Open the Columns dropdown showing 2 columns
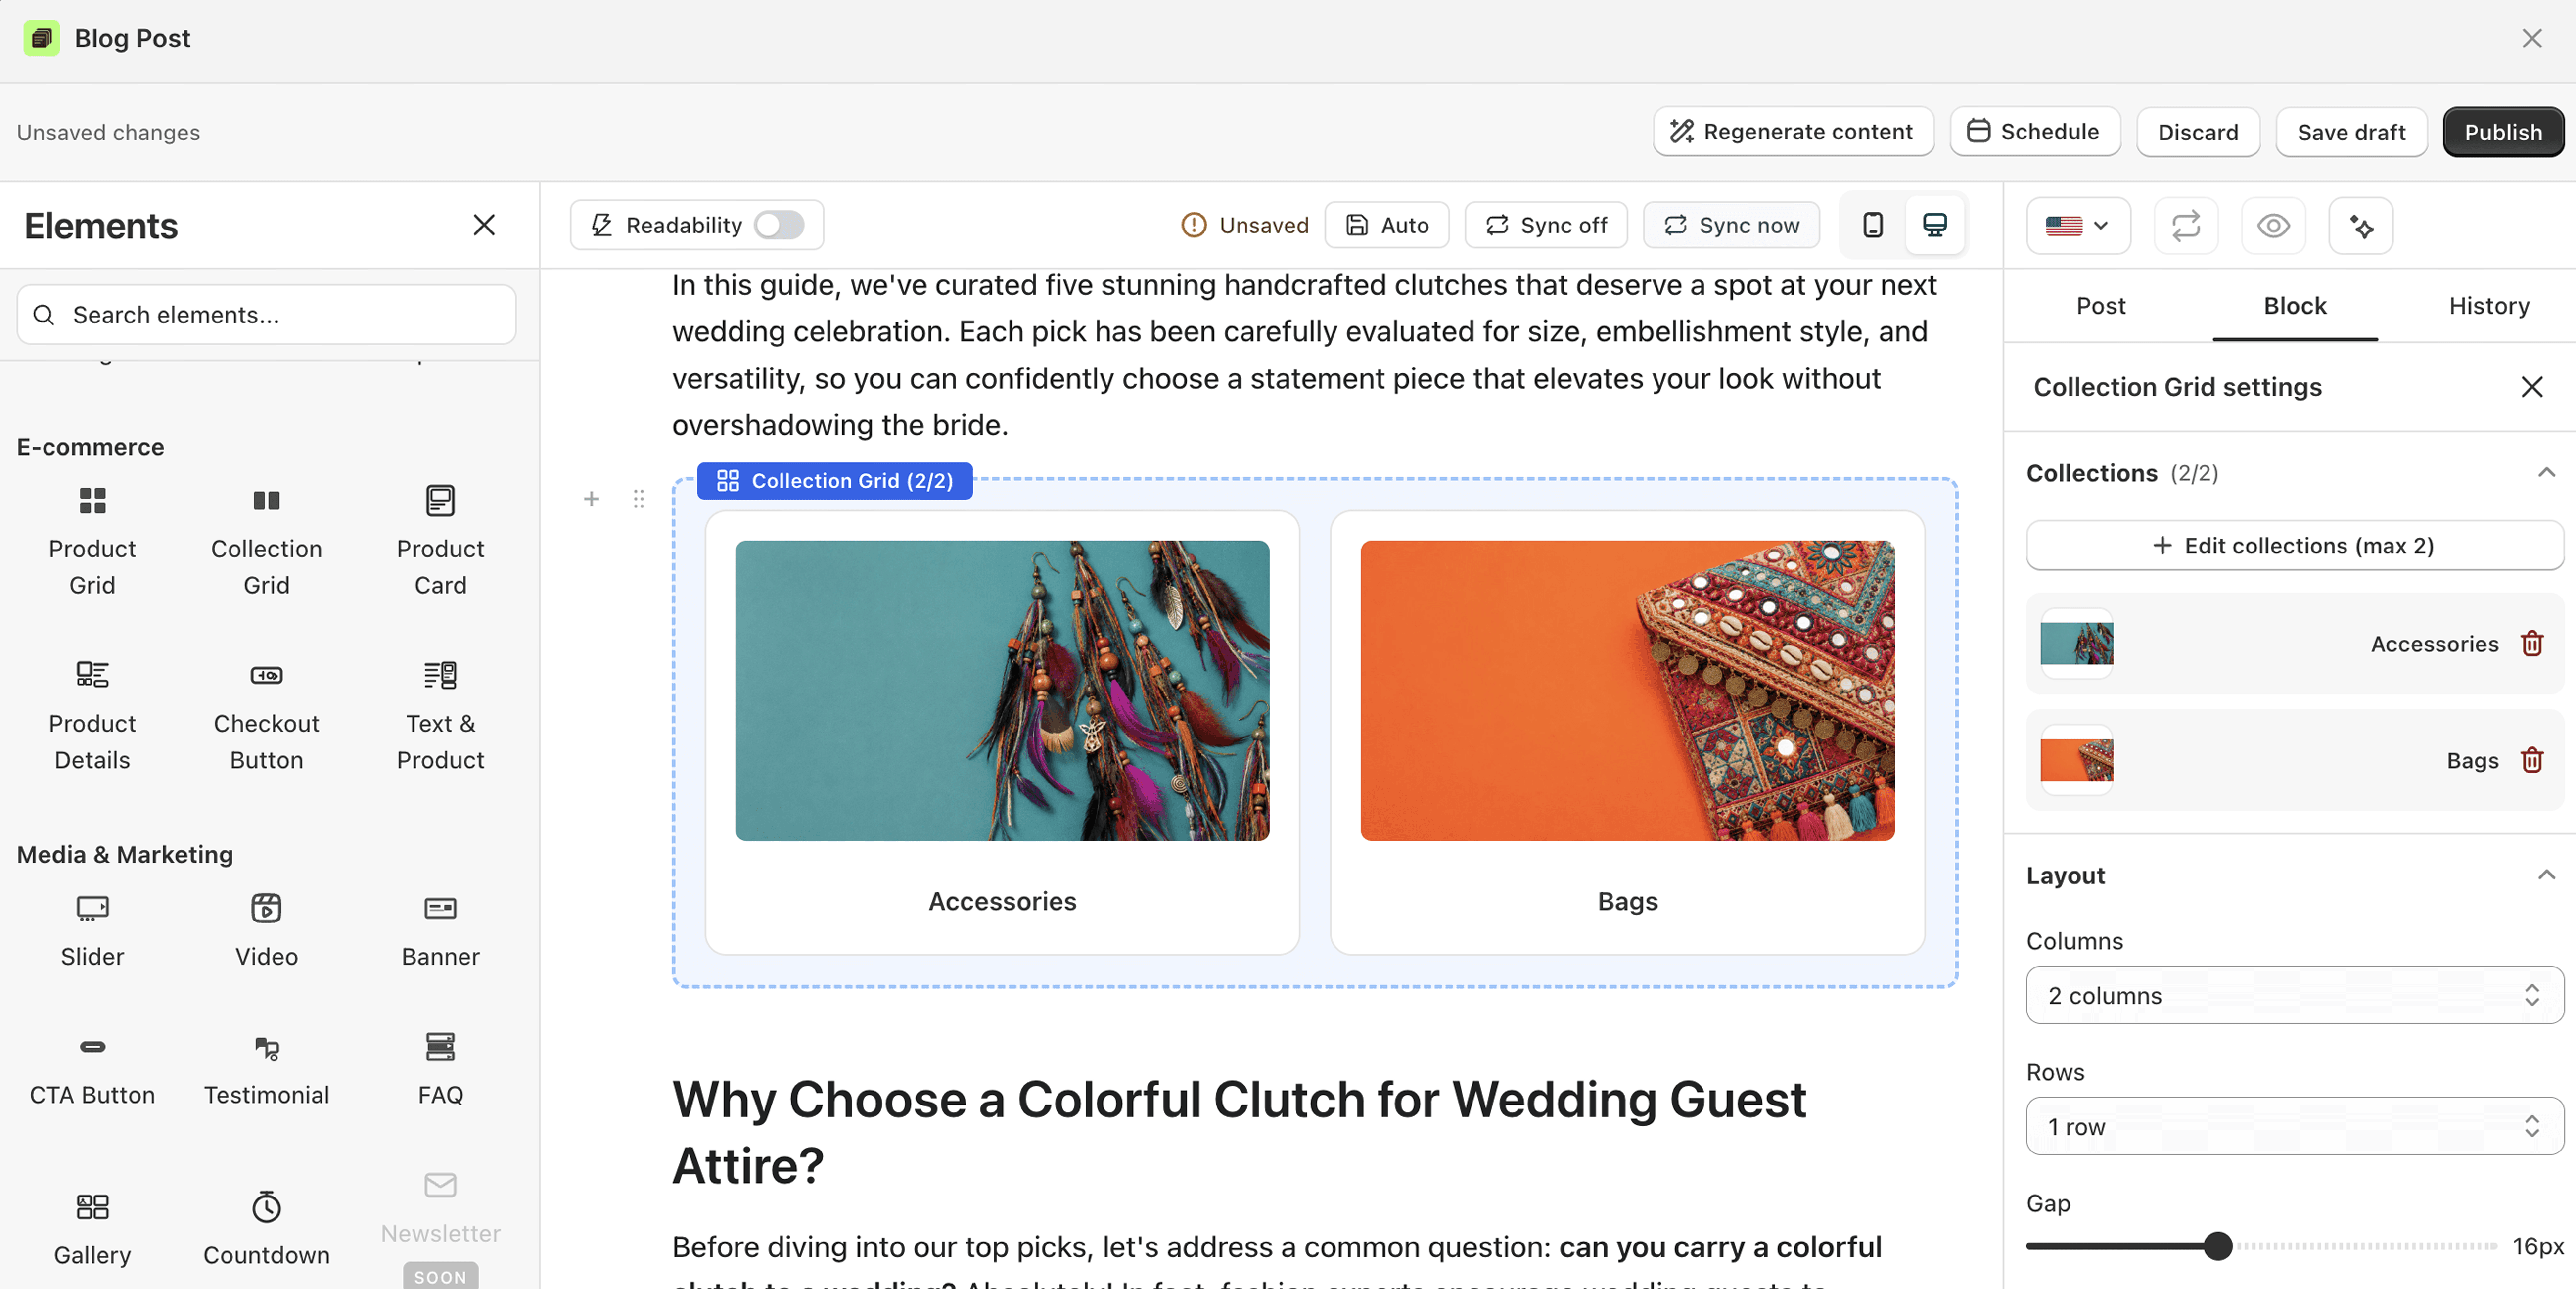The height and width of the screenshot is (1289, 2576). pos(2294,995)
